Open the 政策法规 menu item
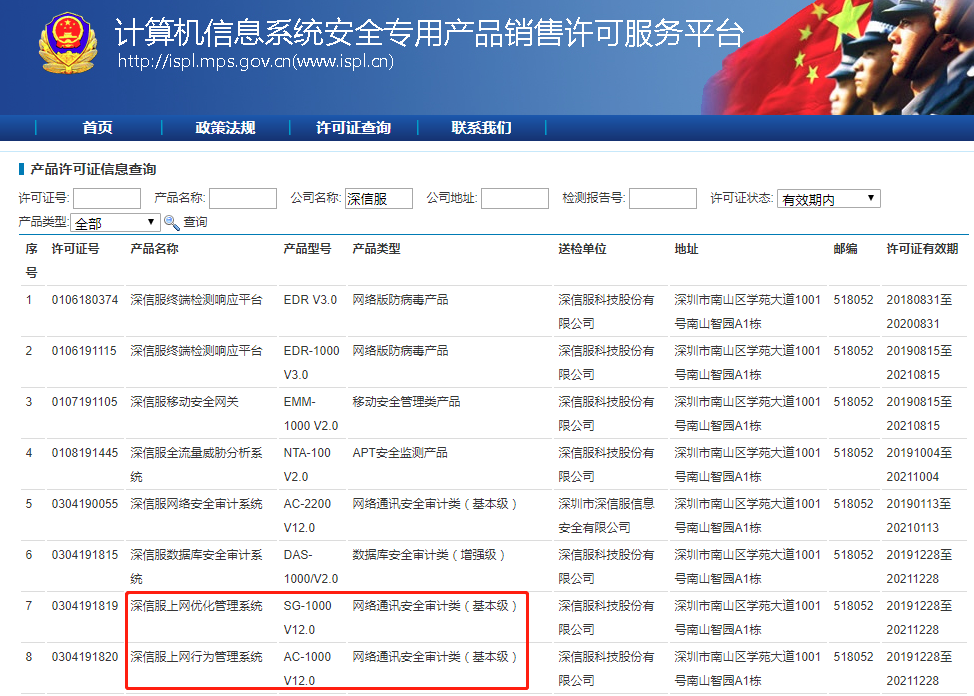The height and width of the screenshot is (696, 974). point(225,127)
